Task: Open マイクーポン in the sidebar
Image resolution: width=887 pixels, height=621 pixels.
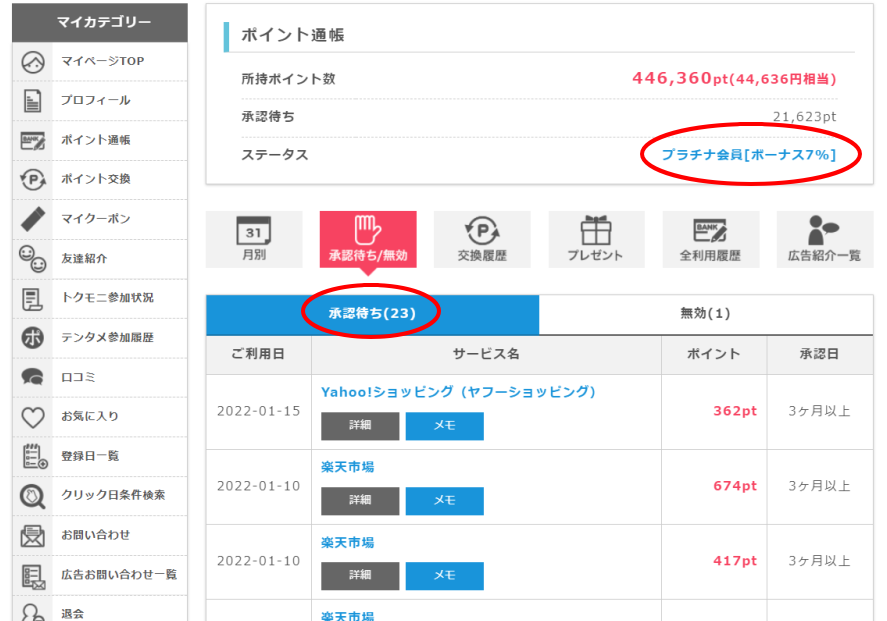Action: (96, 219)
